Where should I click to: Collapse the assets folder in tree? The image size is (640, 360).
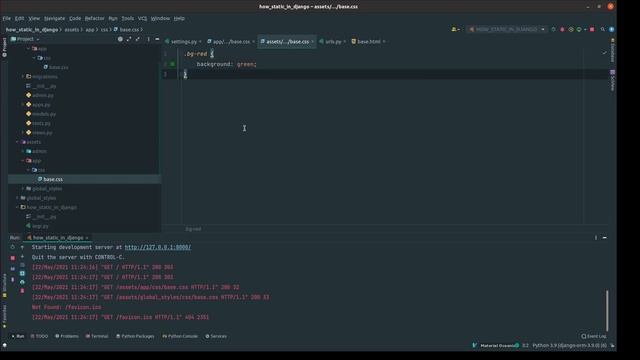point(17,142)
